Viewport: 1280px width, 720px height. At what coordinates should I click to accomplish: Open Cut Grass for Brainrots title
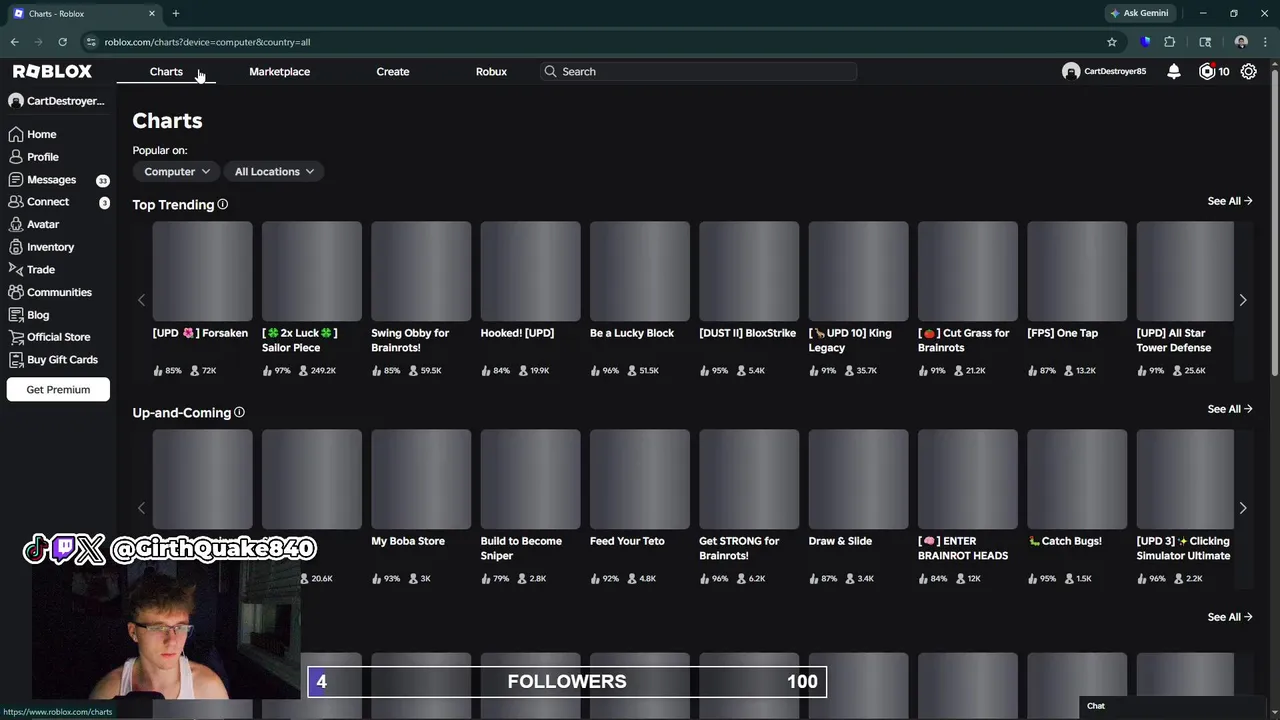(x=964, y=340)
